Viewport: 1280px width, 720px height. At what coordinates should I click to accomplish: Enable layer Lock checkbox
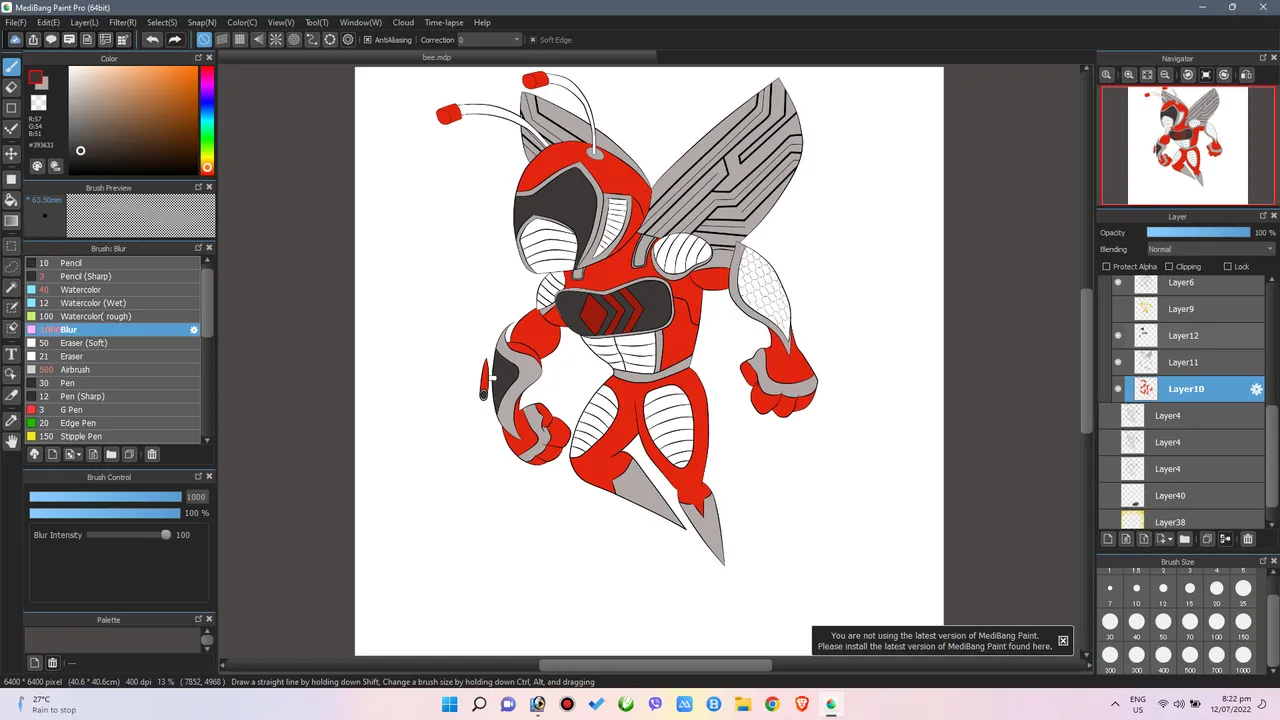pyautogui.click(x=1228, y=267)
